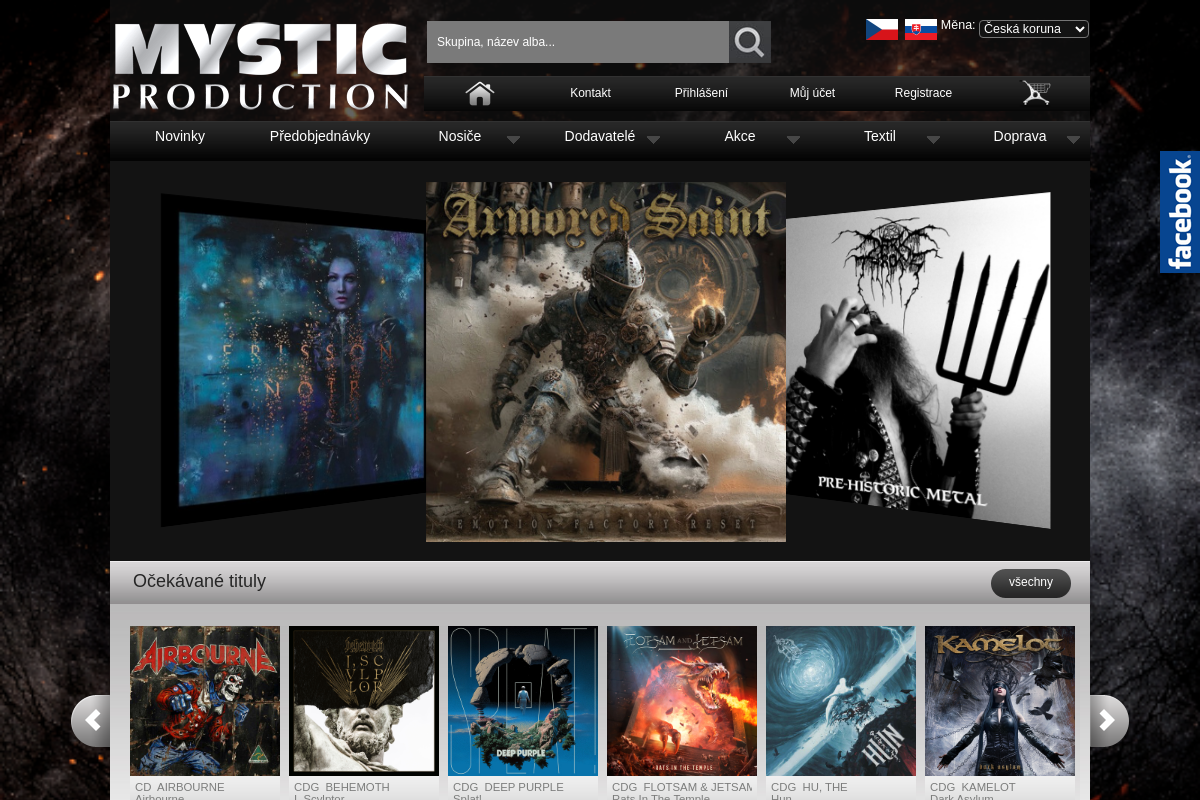Open the Kamelot album cover
Viewport: 1200px width, 800px height.
(1000, 701)
